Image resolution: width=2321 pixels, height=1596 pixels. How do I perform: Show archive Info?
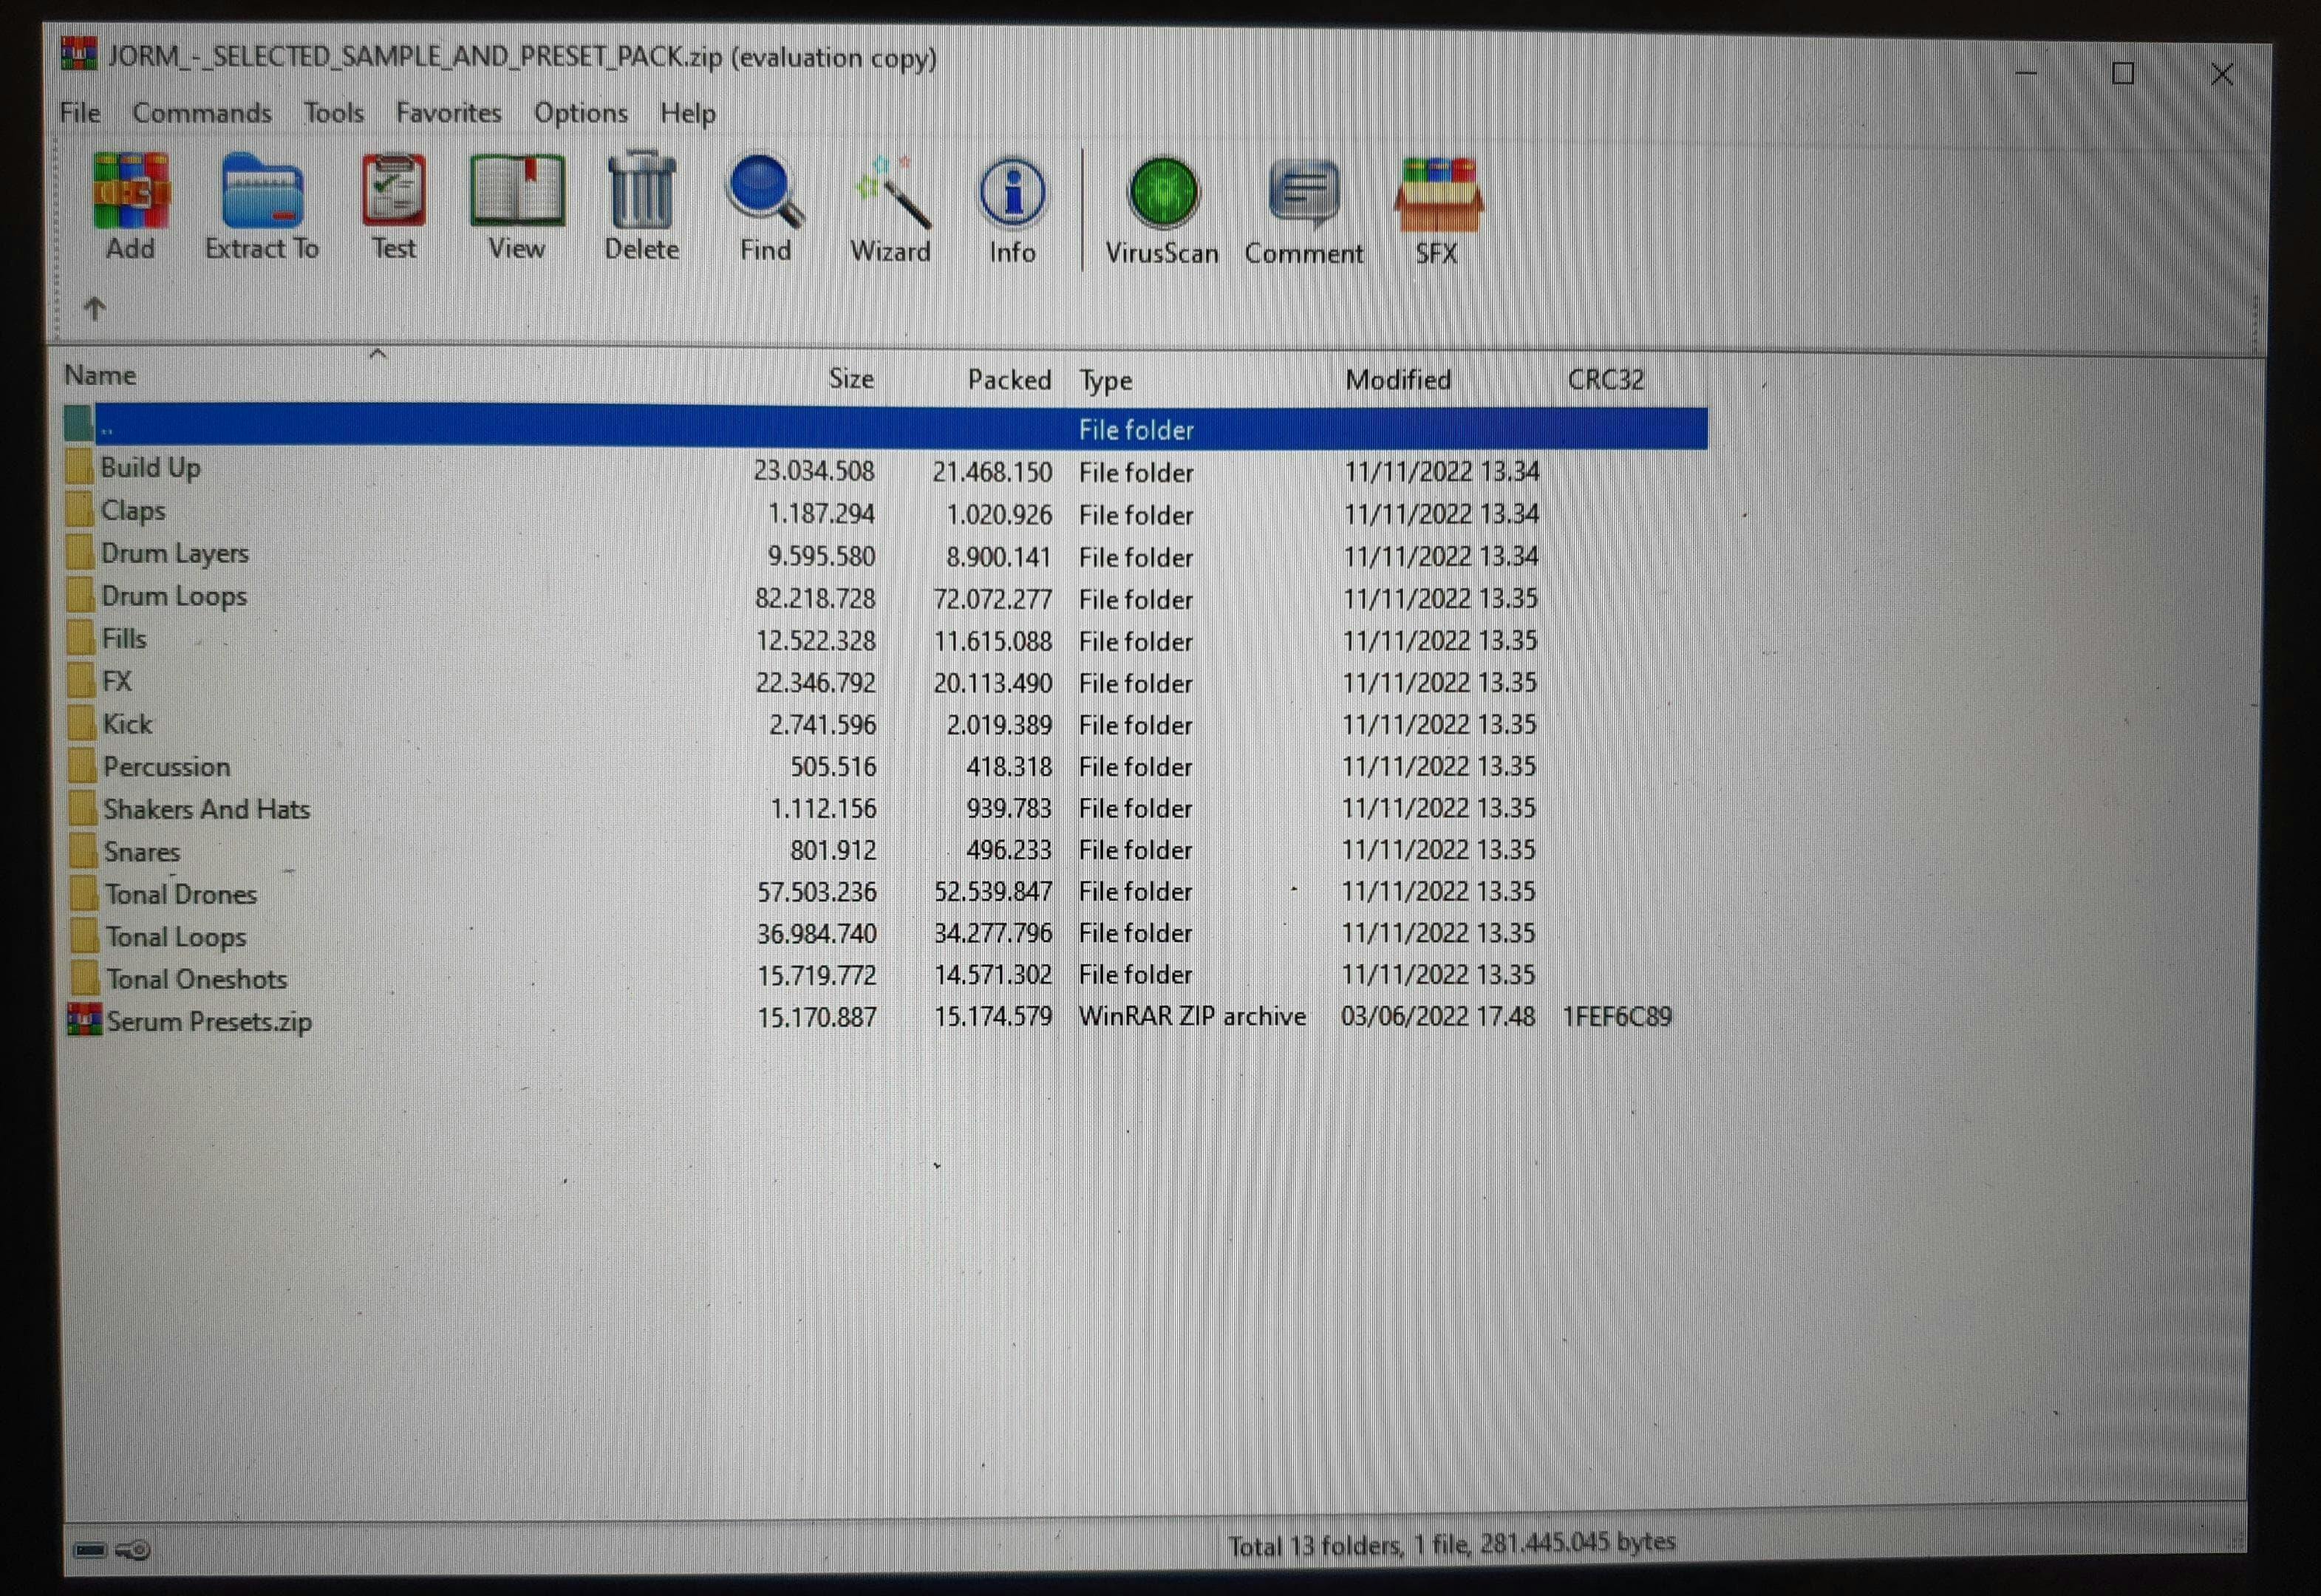1012,206
